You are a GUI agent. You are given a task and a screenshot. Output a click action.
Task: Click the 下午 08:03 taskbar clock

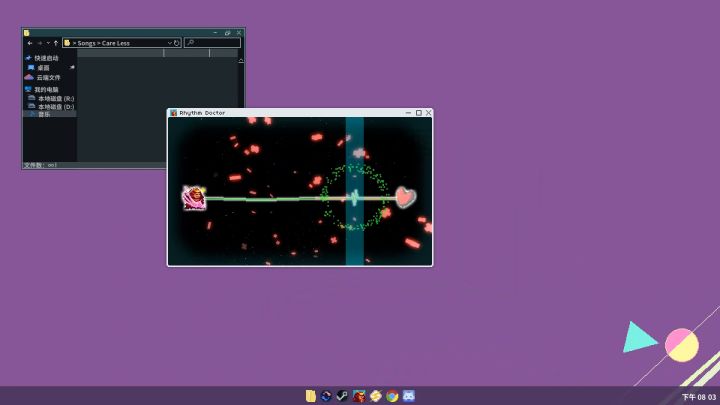click(698, 397)
